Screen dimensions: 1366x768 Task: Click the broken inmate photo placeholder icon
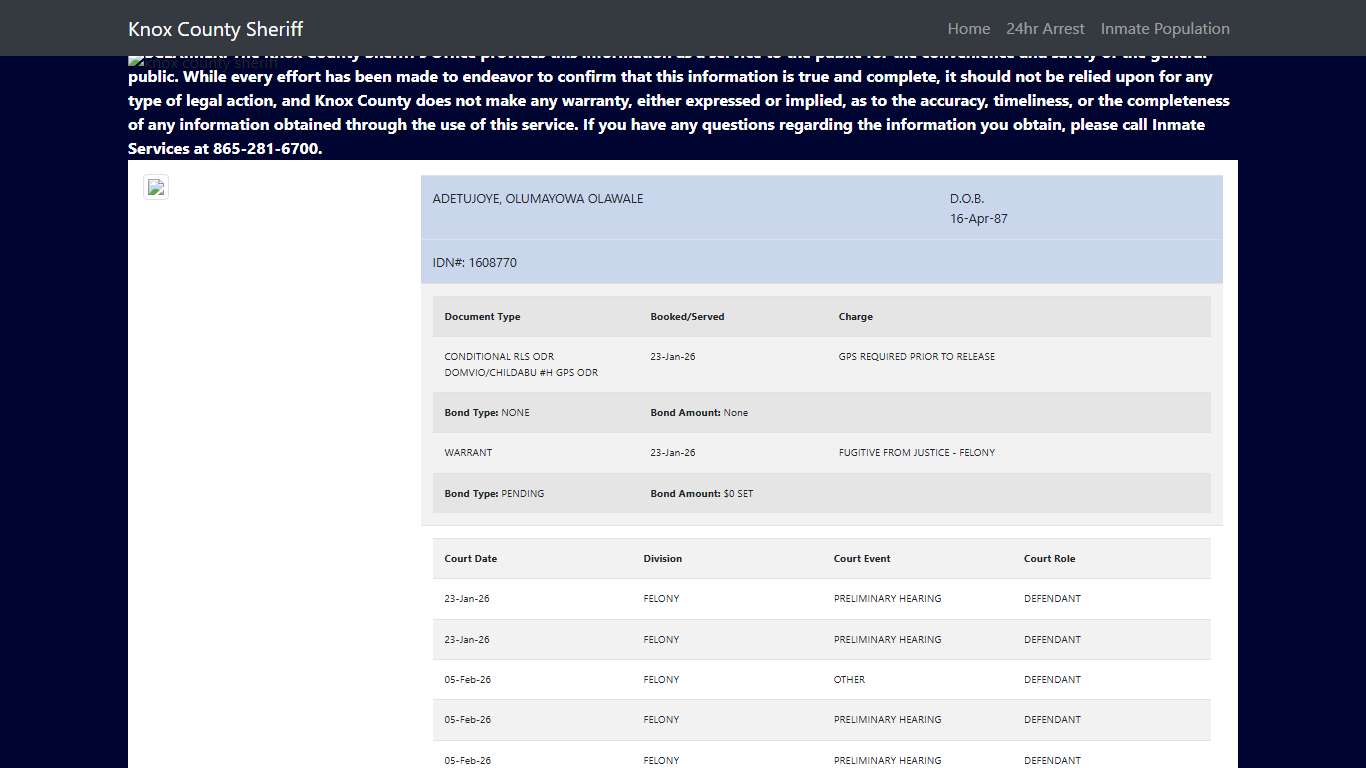pos(156,186)
